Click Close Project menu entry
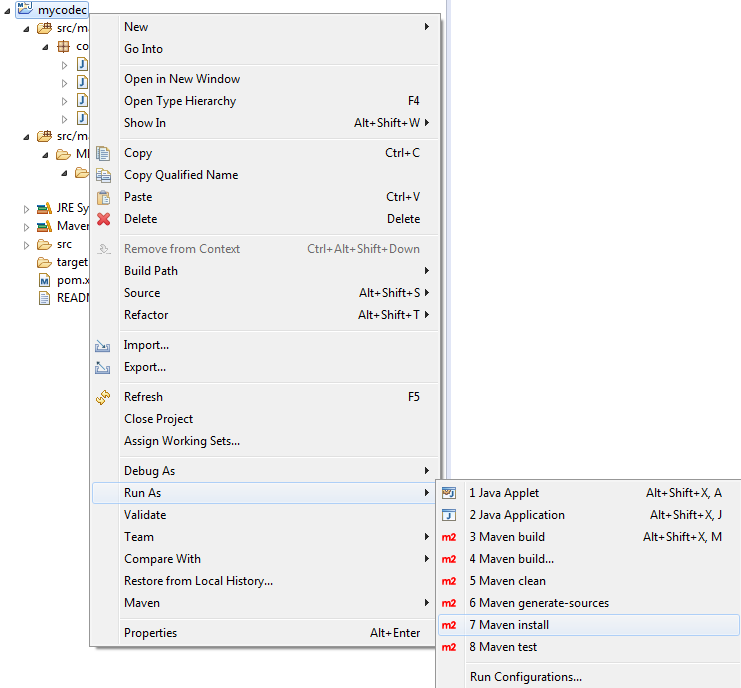Image resolution: width=741 pixels, height=688 pixels. [x=158, y=419]
